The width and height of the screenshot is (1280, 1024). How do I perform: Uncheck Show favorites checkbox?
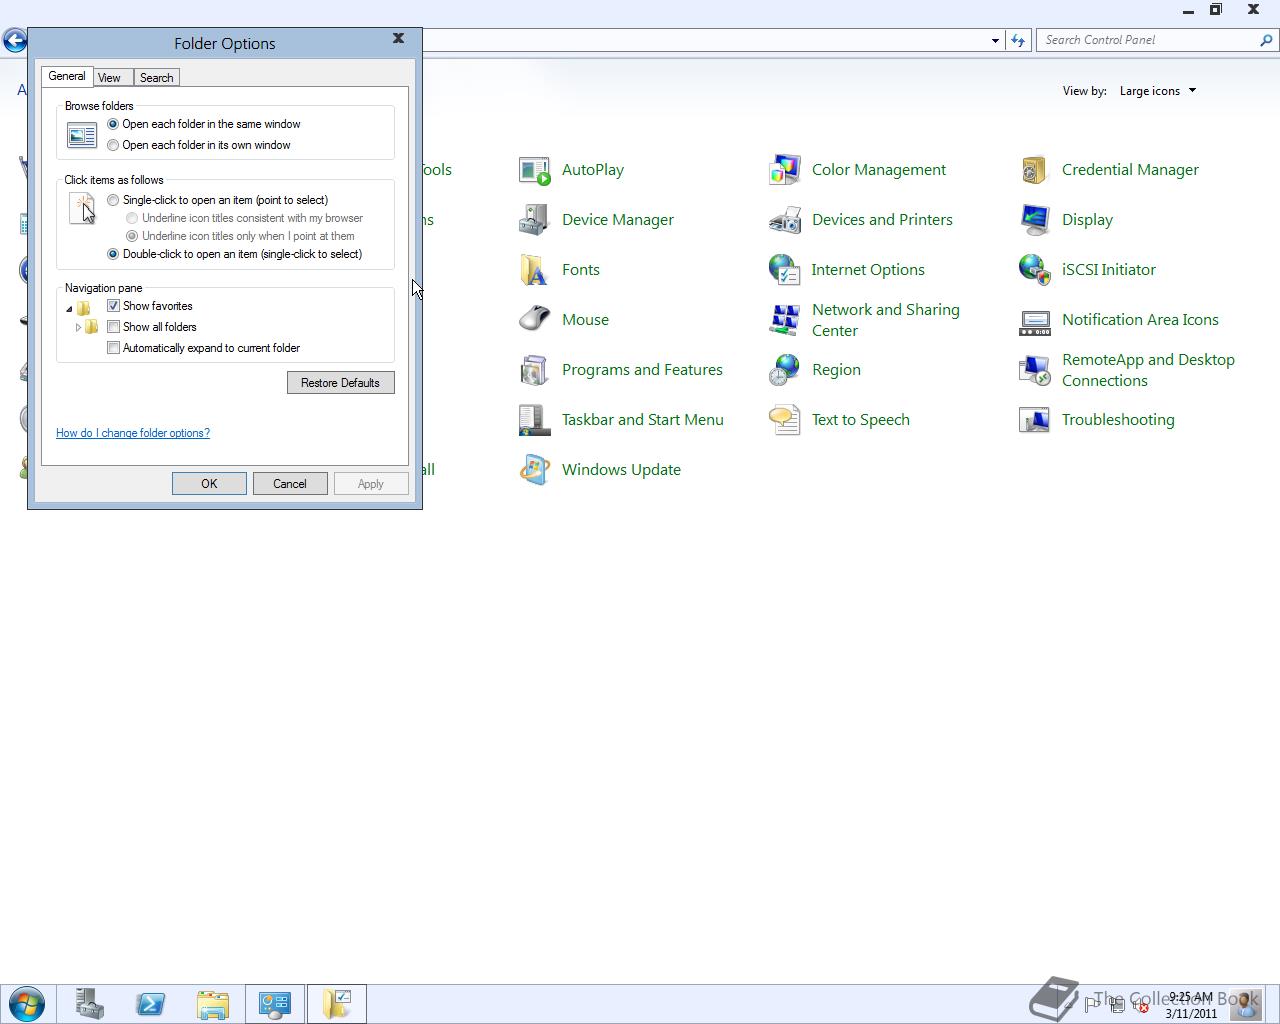point(113,306)
